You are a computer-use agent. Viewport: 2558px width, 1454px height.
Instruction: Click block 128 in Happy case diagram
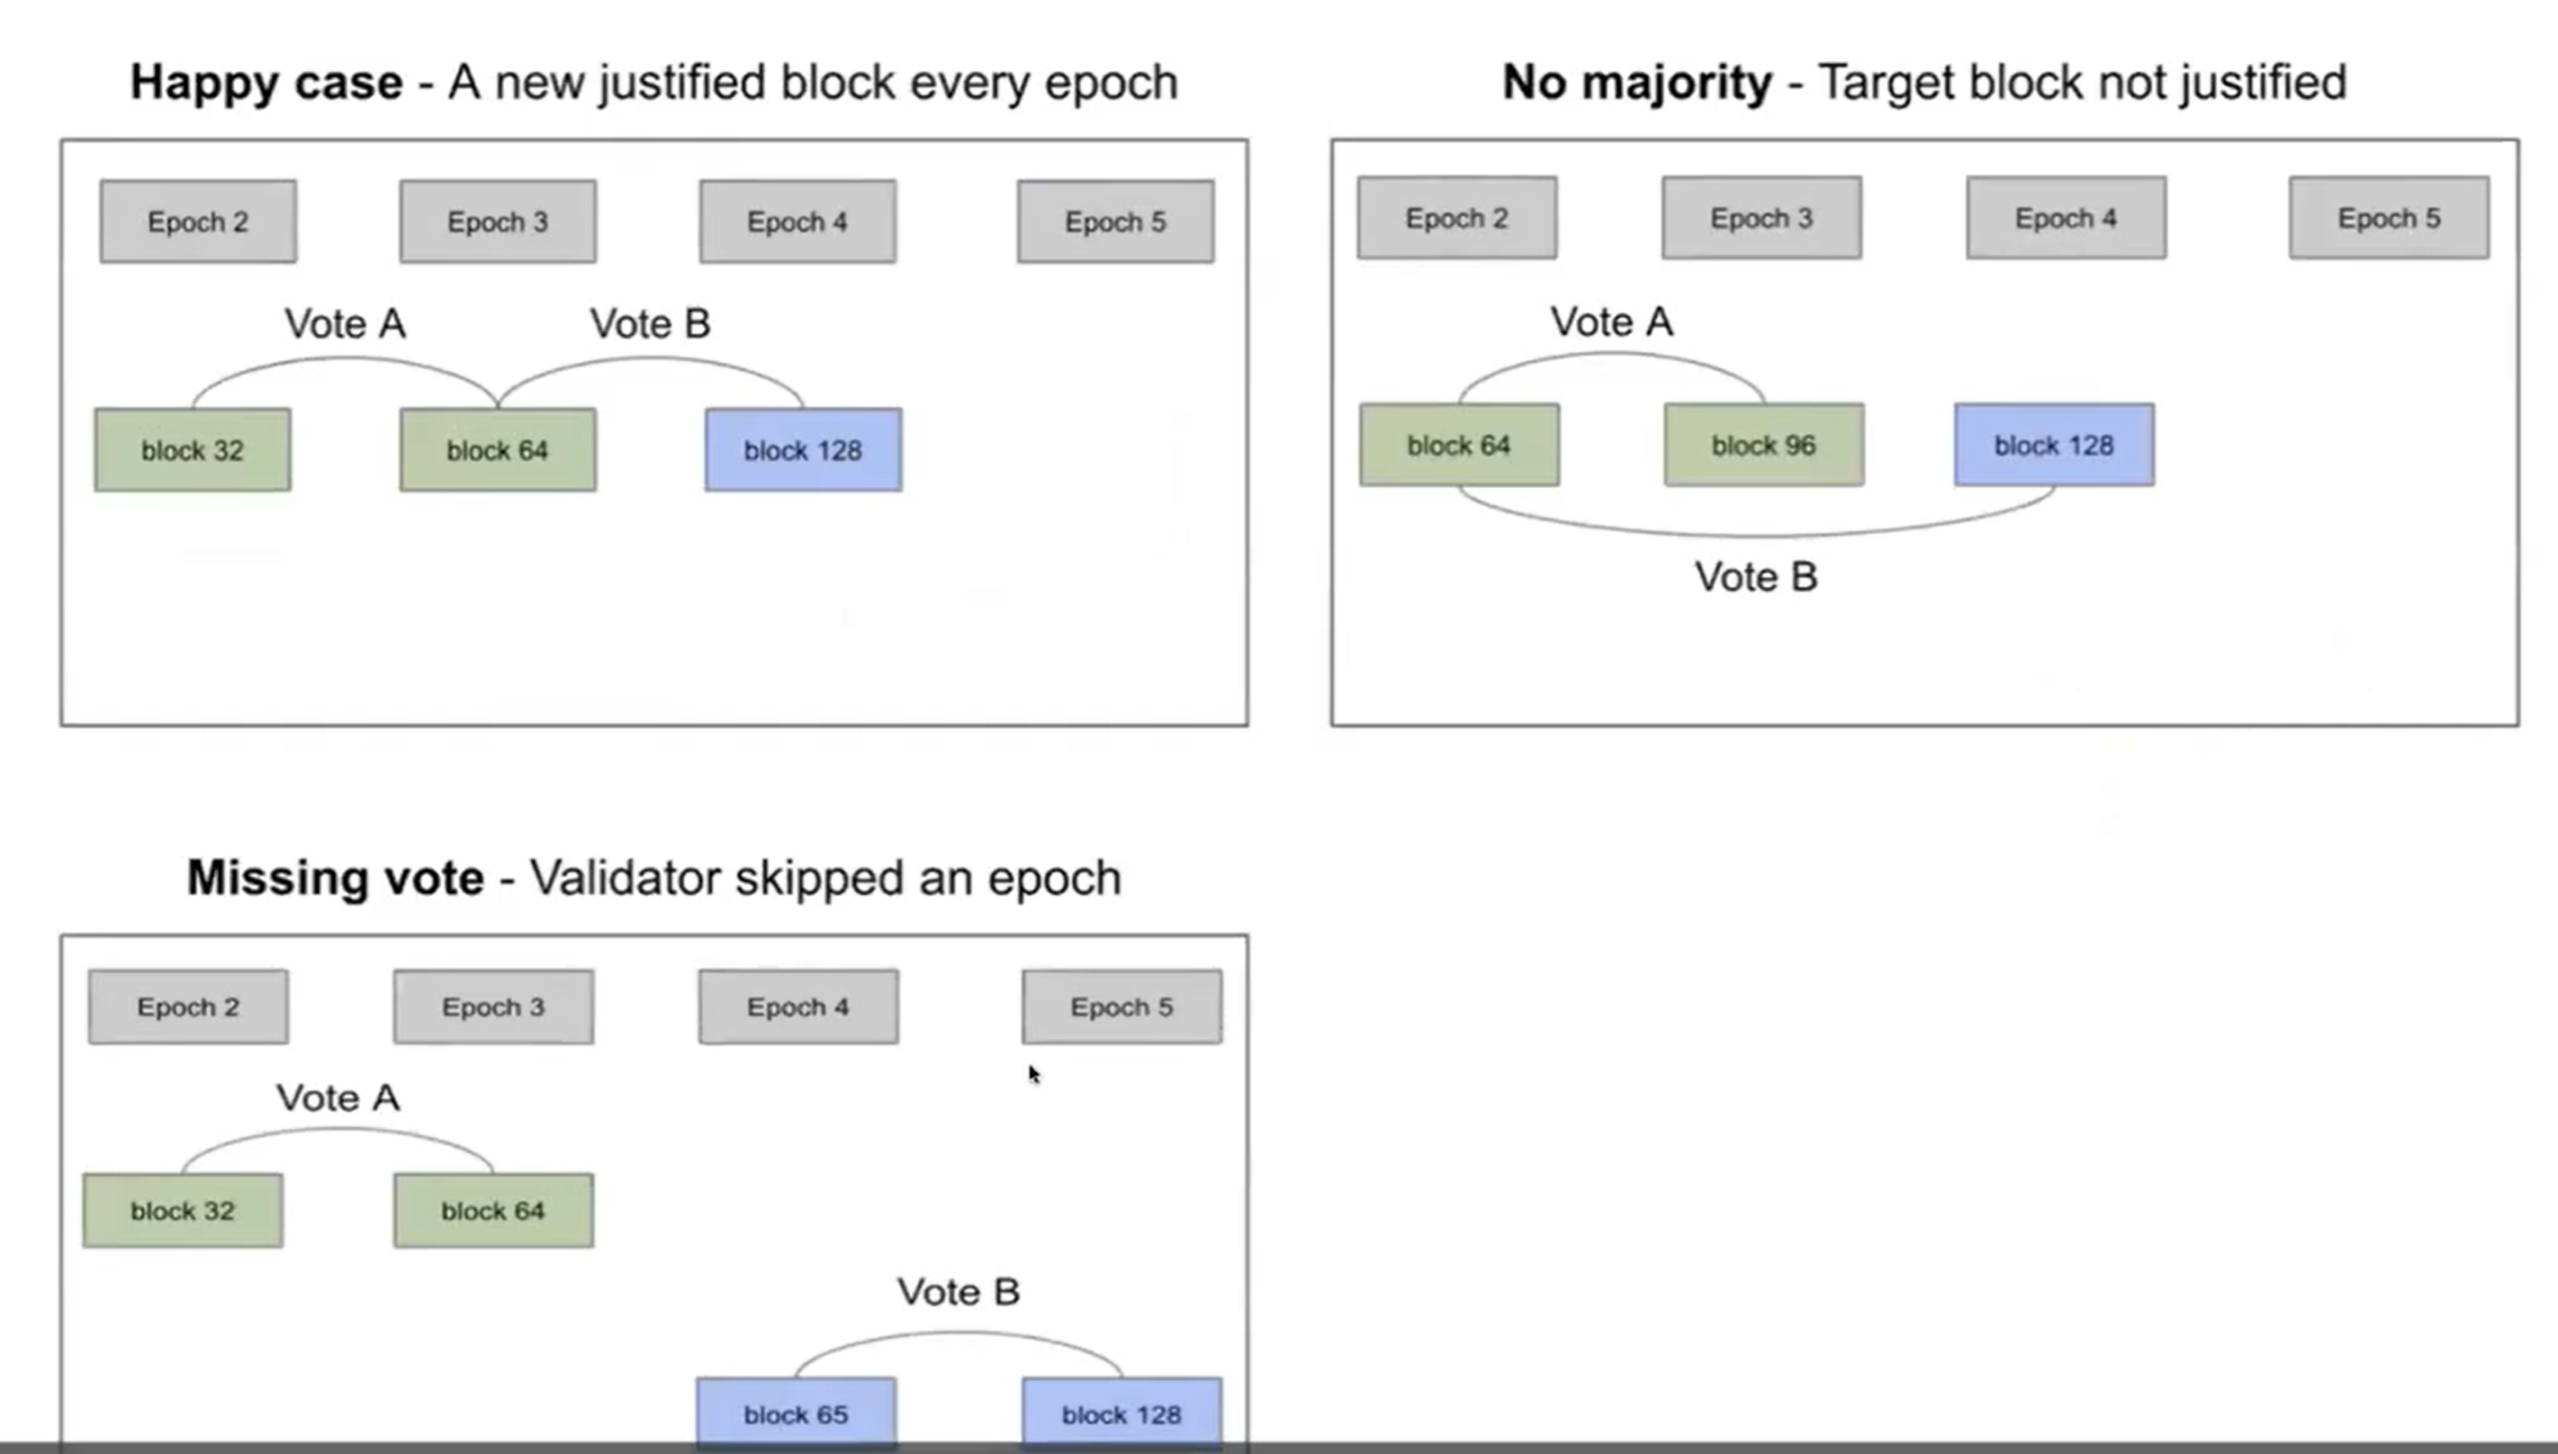tap(801, 450)
